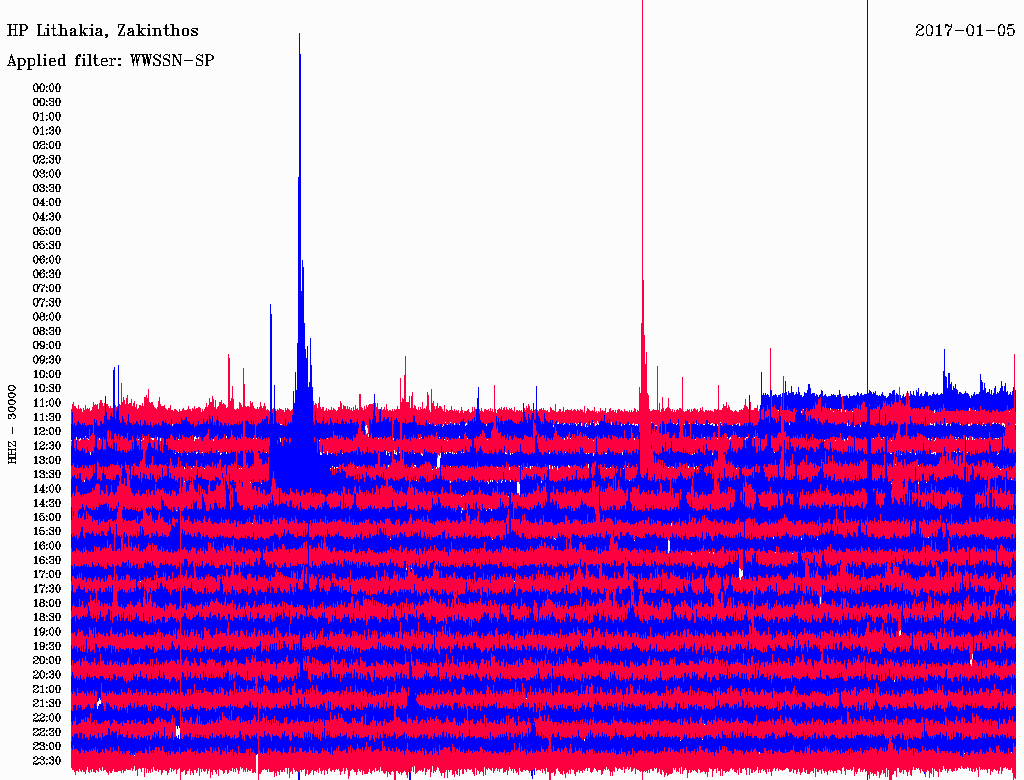Click the '02:30' time label
This screenshot has width=1024, height=780.
47,159
